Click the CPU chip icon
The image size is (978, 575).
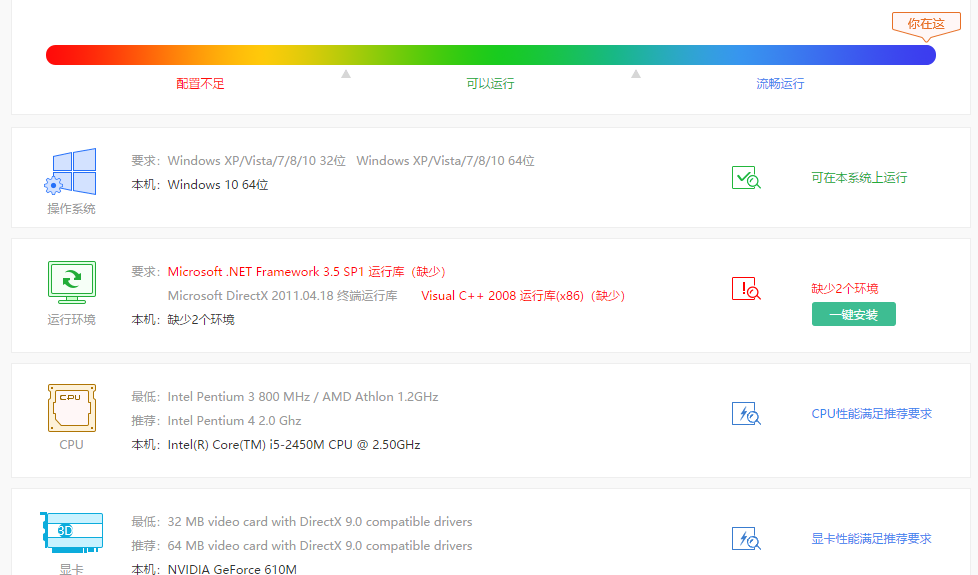72,408
